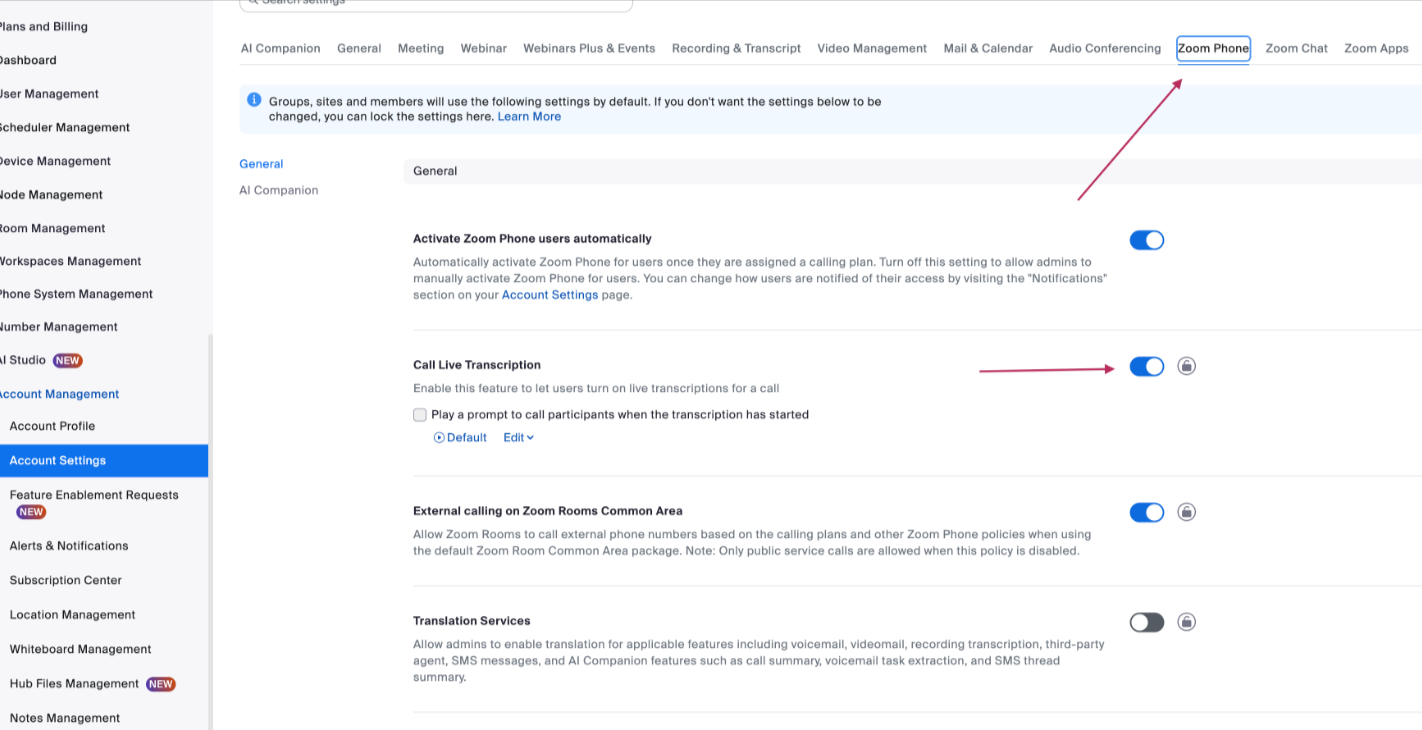Image resolution: width=1422 pixels, height=730 pixels.
Task: Open the Zoom Apps tab
Action: click(x=1376, y=48)
